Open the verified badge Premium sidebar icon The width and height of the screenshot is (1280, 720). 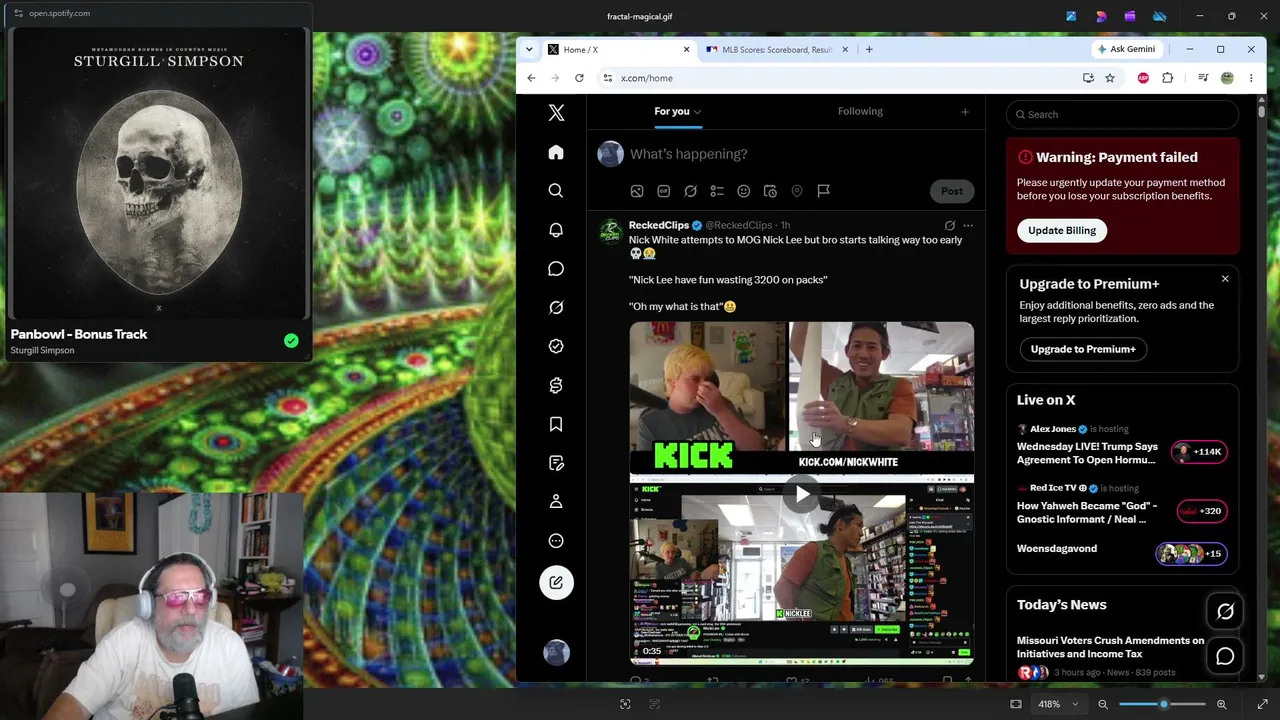click(x=556, y=346)
